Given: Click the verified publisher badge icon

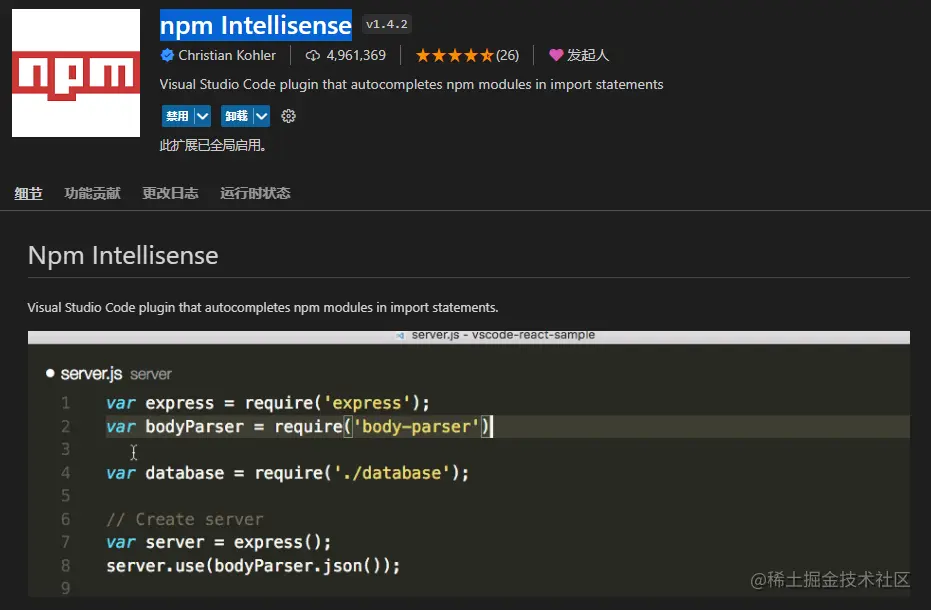Looking at the screenshot, I should pos(167,55).
